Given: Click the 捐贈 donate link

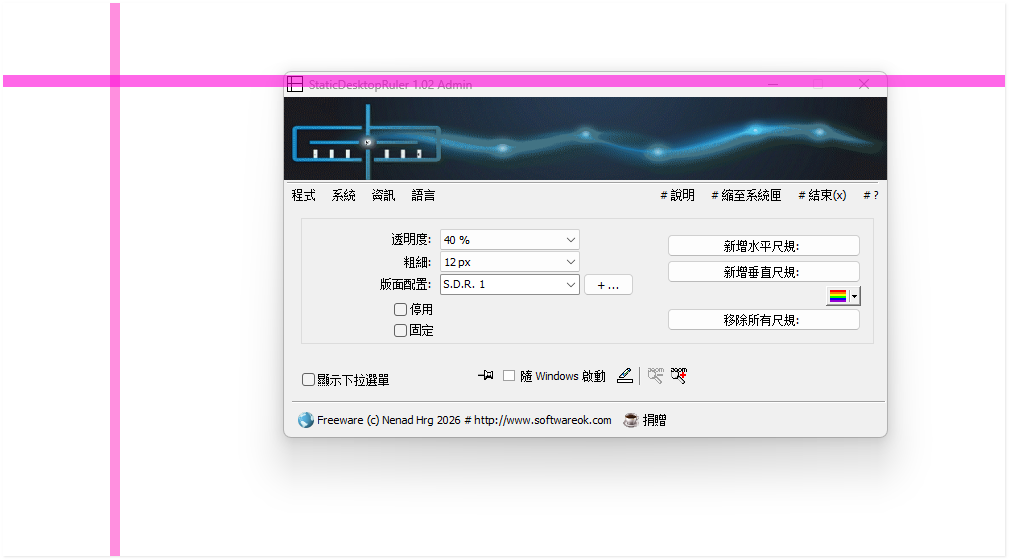Looking at the screenshot, I should pos(654,420).
